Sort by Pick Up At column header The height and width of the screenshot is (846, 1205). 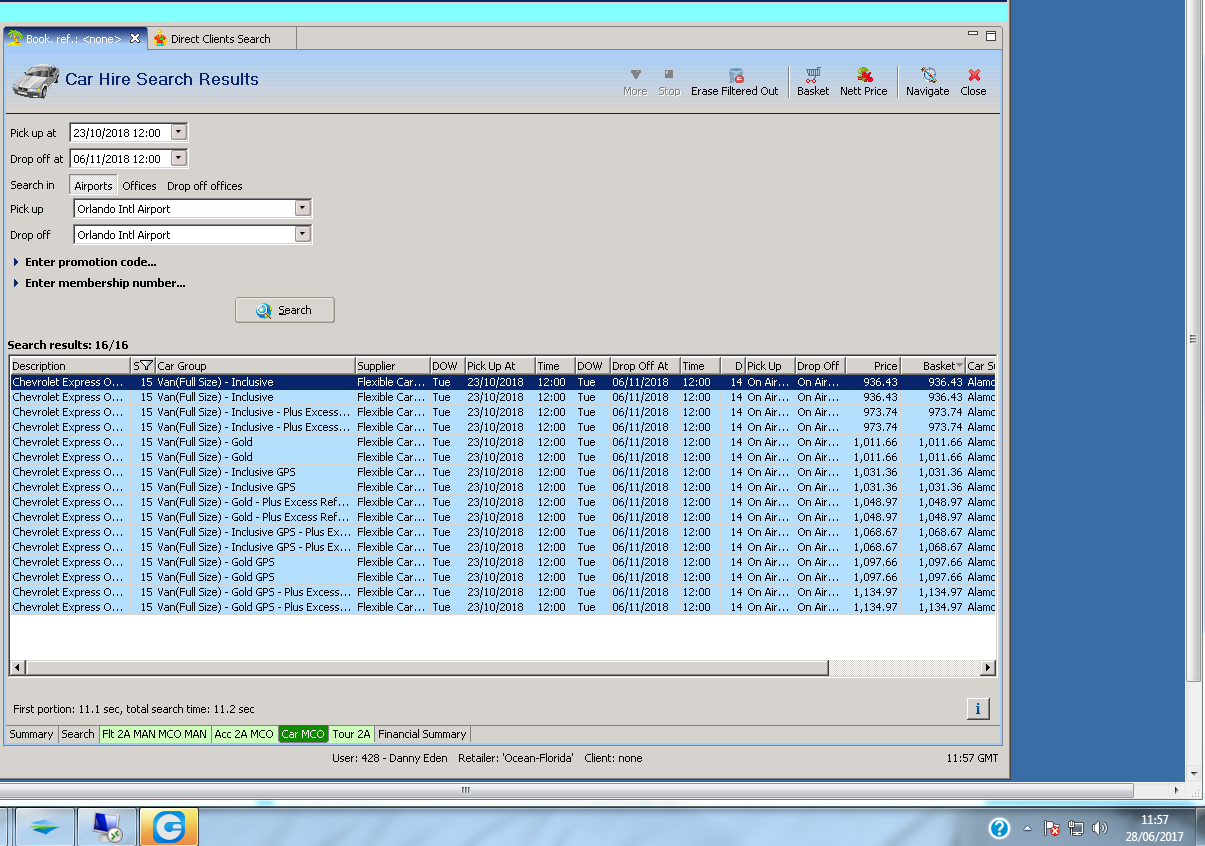499,366
